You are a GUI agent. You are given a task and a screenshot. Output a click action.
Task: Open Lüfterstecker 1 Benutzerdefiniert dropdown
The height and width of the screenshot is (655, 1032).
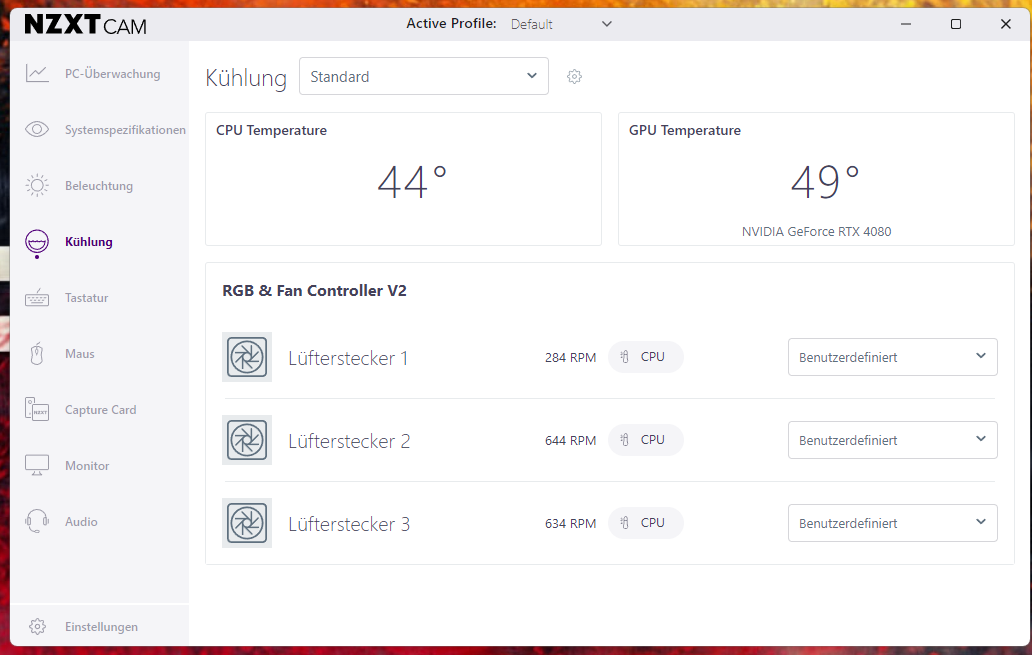(x=892, y=357)
